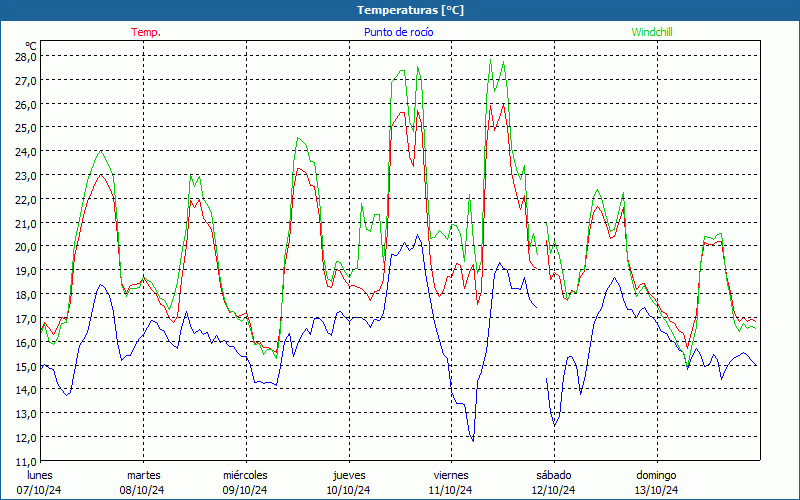Click the 'viernes' day label
This screenshot has width=800, height=500.
pyautogui.click(x=451, y=475)
